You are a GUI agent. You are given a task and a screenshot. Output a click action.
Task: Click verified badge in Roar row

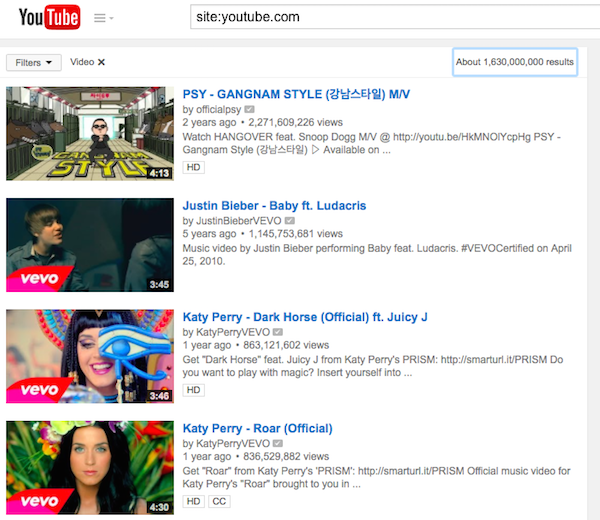(278, 443)
